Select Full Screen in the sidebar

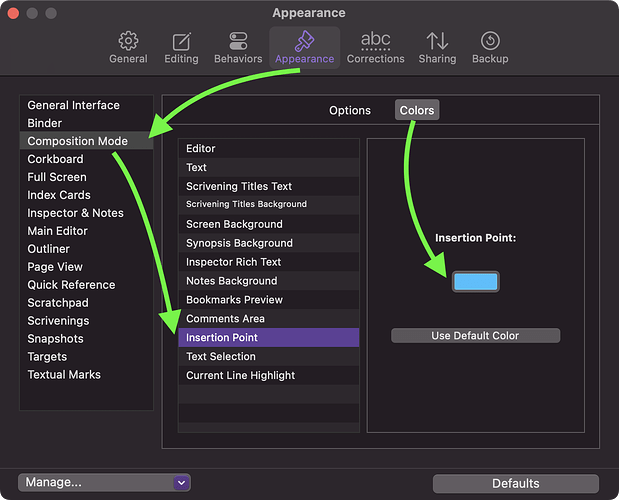pos(86,177)
